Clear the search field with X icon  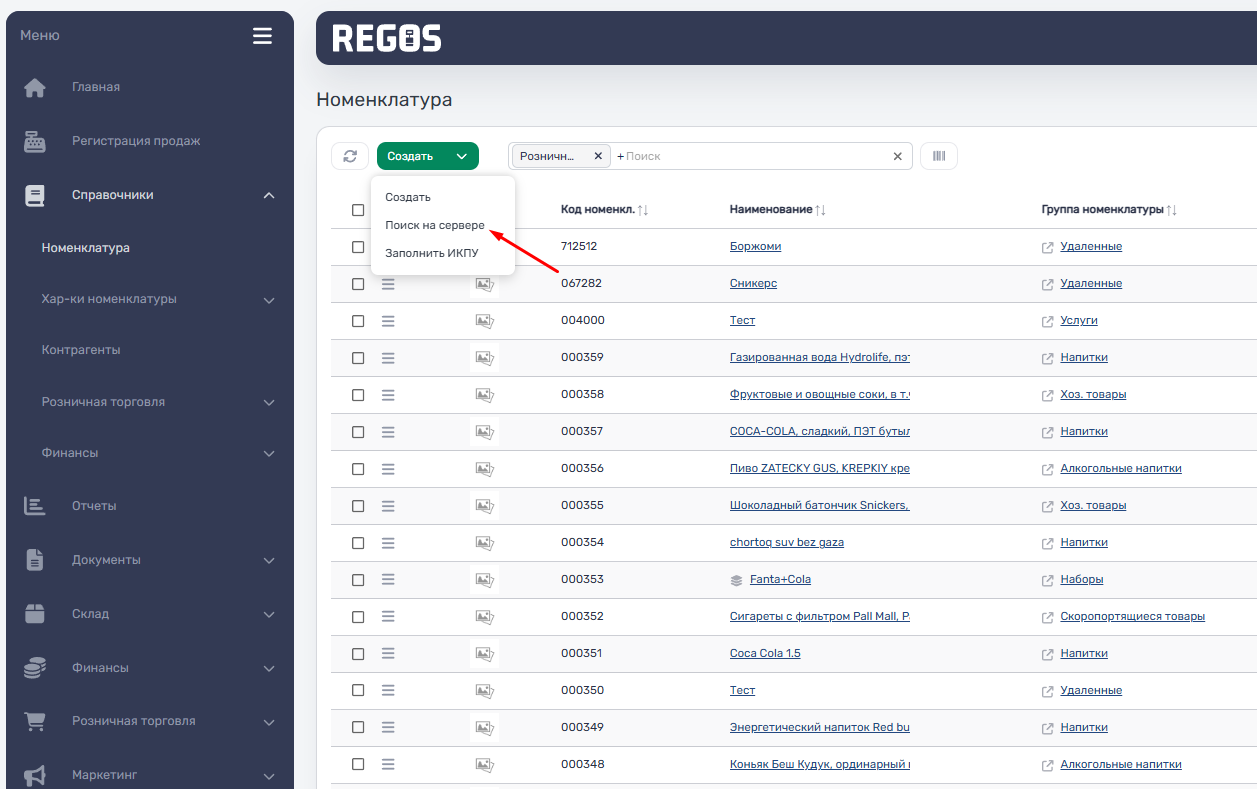coord(897,156)
